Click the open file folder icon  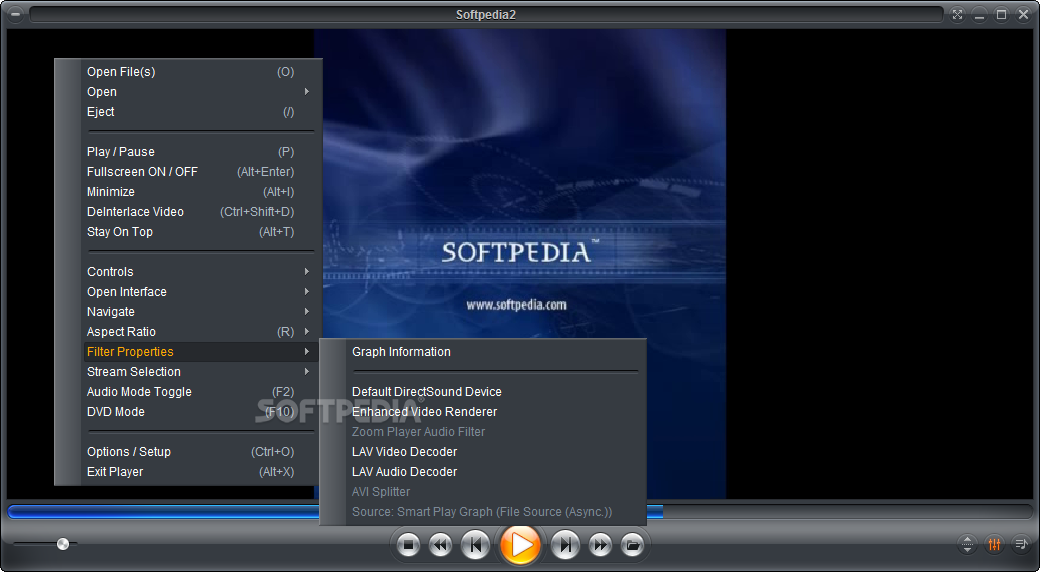click(x=633, y=545)
